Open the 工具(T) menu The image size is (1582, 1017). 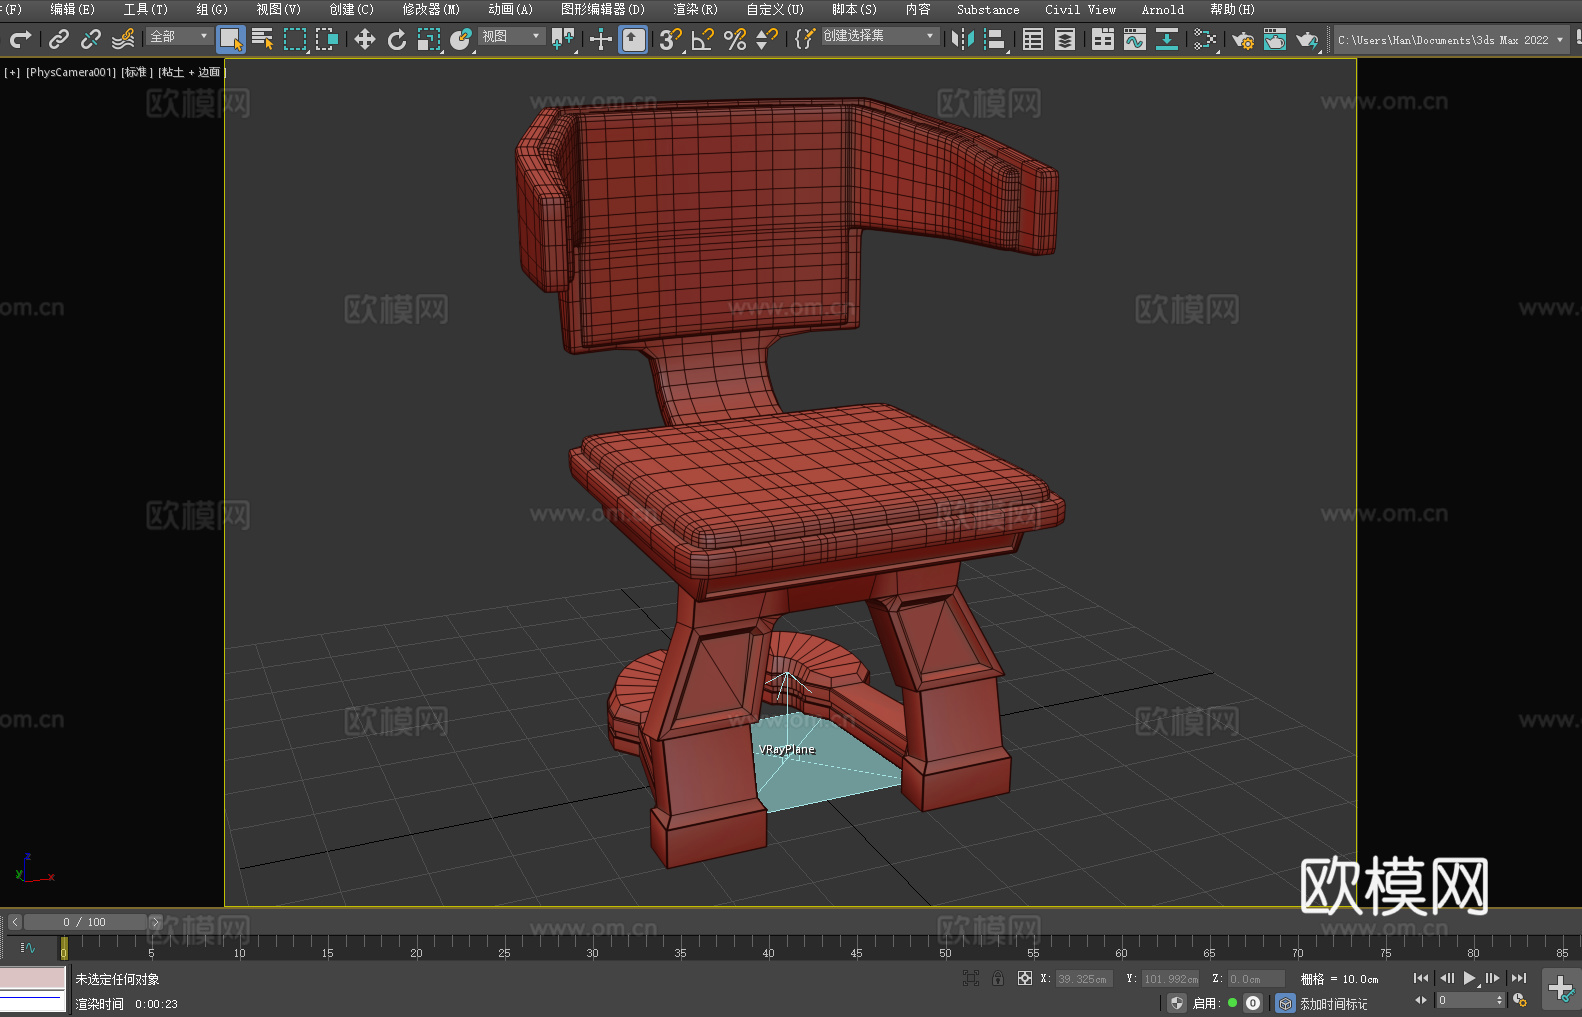(146, 9)
